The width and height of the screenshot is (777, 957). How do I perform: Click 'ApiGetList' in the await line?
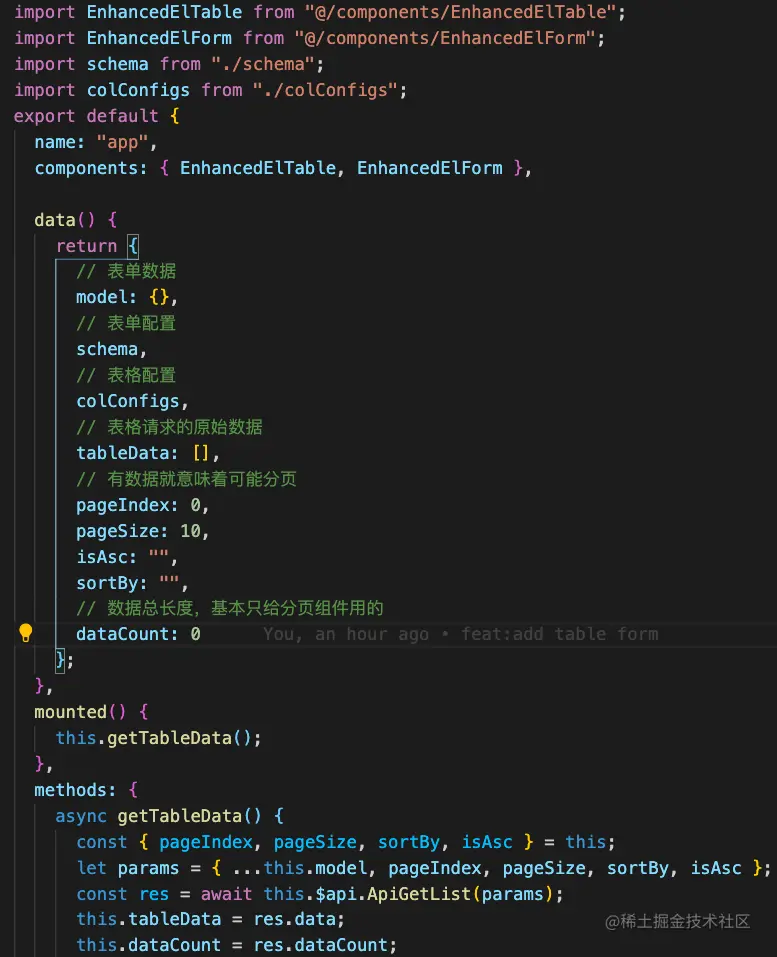tap(419, 894)
